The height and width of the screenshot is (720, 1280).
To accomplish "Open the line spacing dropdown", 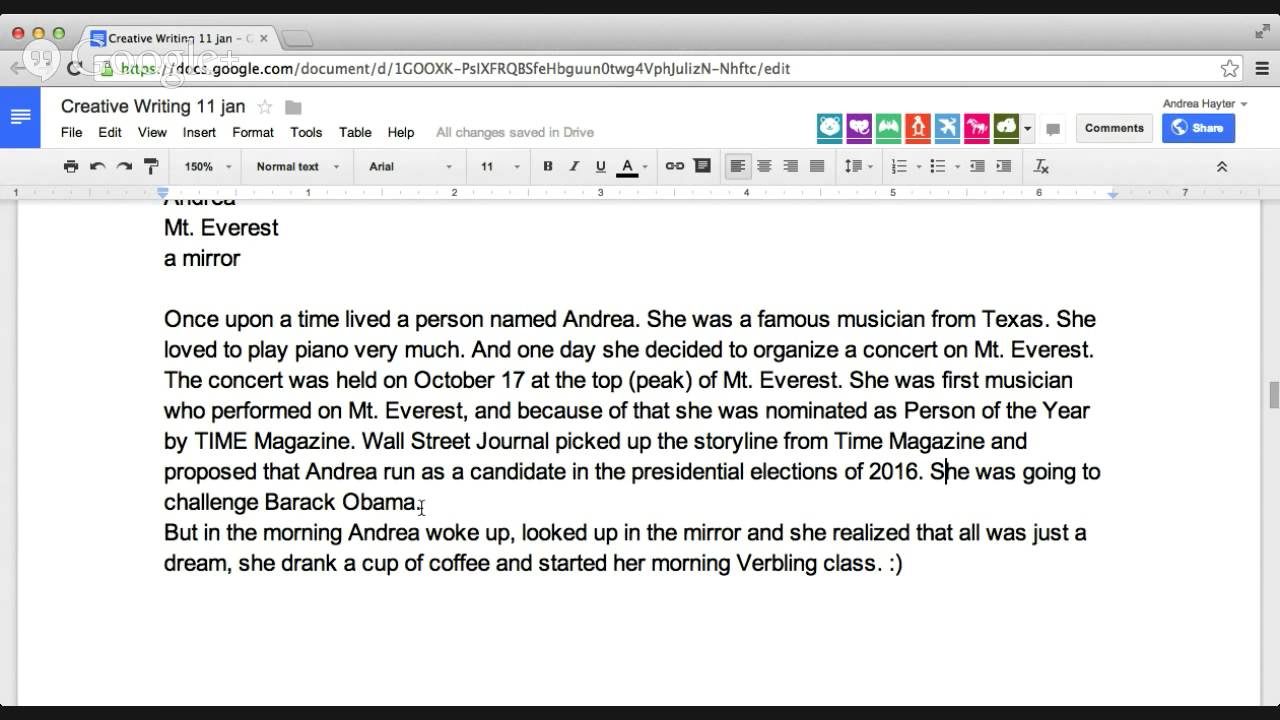I will [859, 167].
